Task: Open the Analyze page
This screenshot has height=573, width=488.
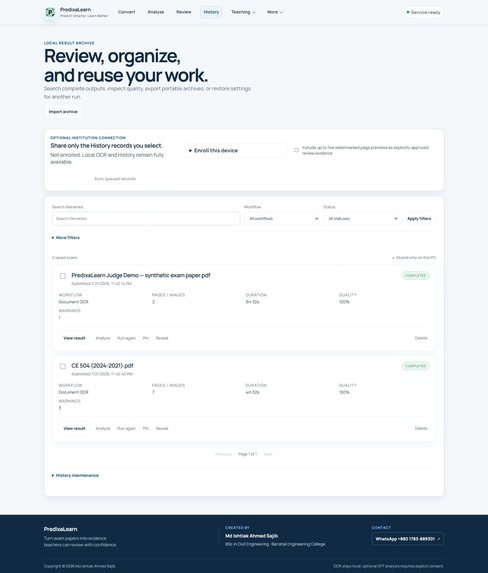Action: [156, 12]
